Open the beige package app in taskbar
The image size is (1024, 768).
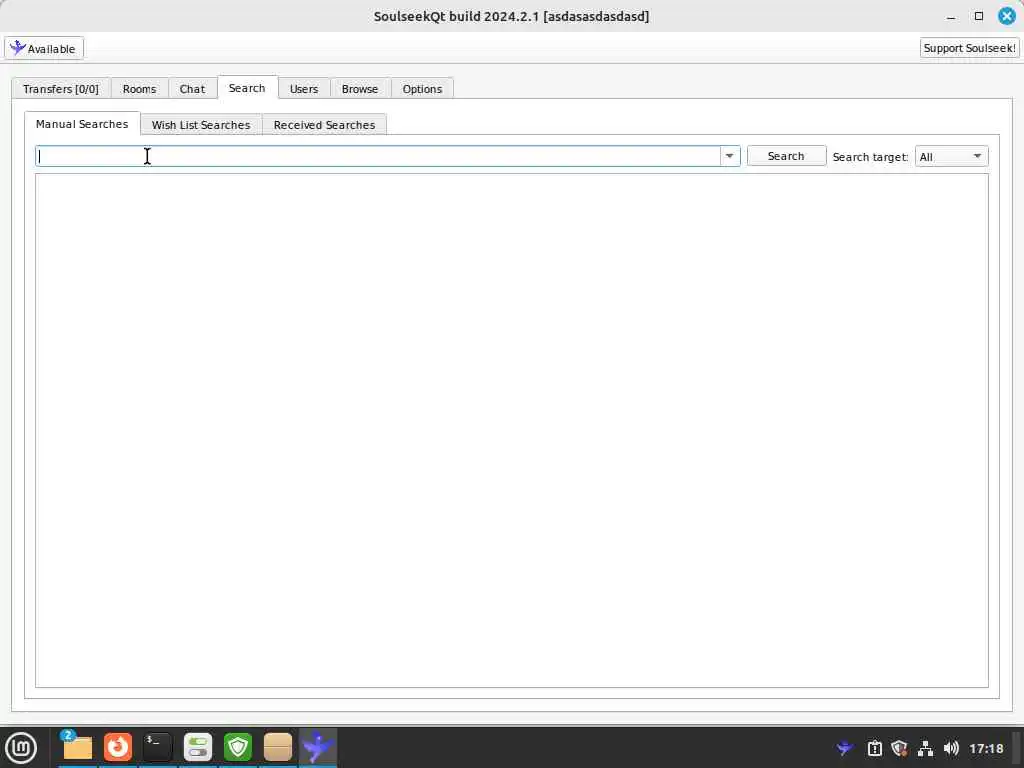[x=278, y=748]
